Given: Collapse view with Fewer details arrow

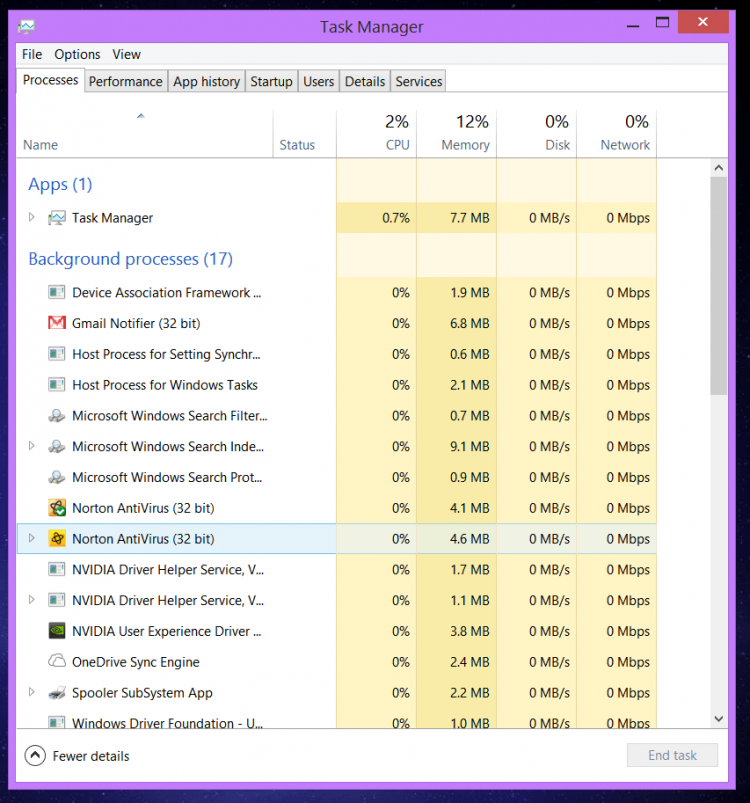Looking at the screenshot, I should click(x=35, y=755).
